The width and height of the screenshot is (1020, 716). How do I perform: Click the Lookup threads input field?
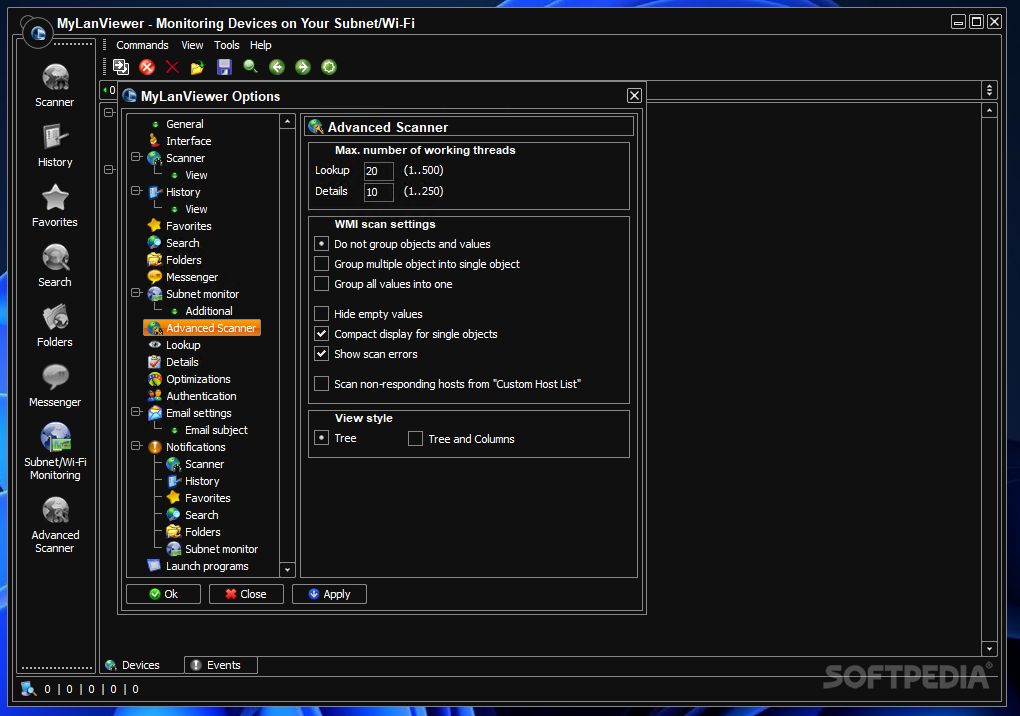point(379,171)
